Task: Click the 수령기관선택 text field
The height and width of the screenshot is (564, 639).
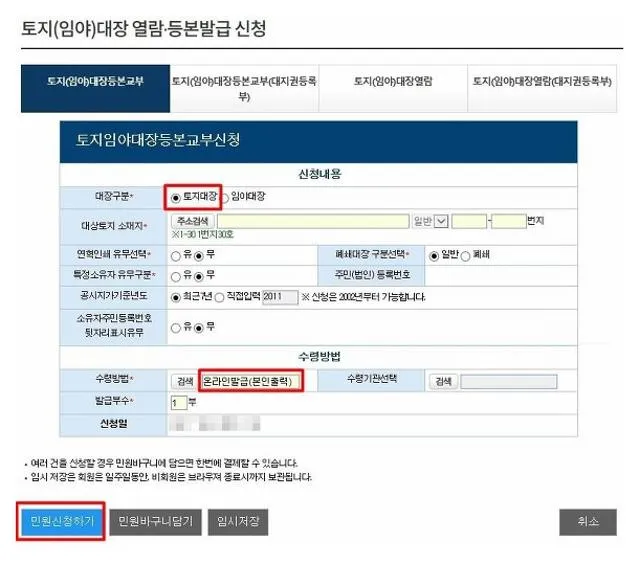Action: pos(509,382)
